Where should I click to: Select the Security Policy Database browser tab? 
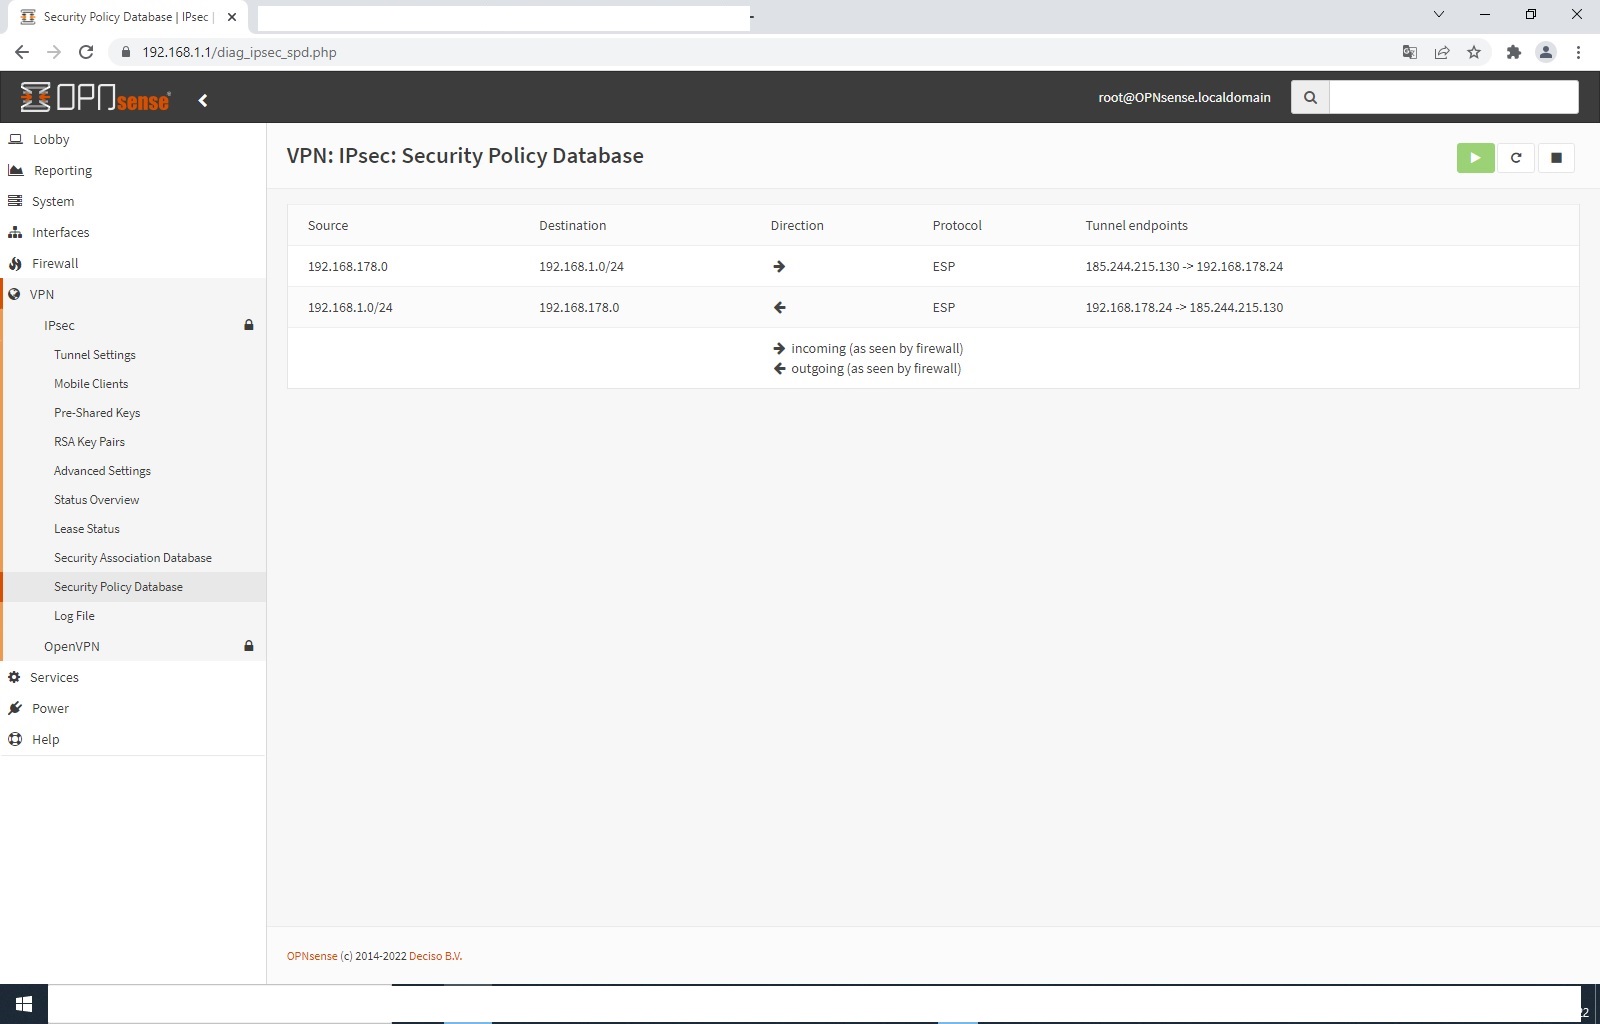125,17
